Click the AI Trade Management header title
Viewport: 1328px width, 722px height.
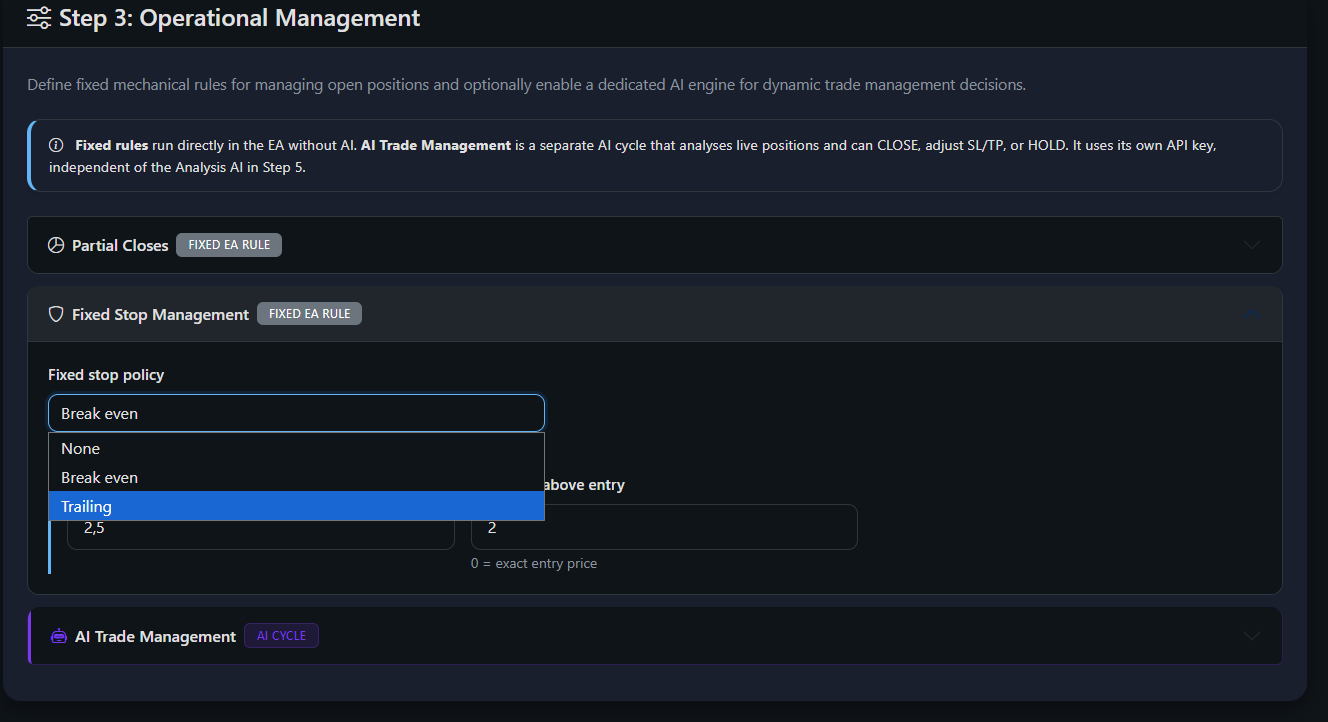coord(155,636)
